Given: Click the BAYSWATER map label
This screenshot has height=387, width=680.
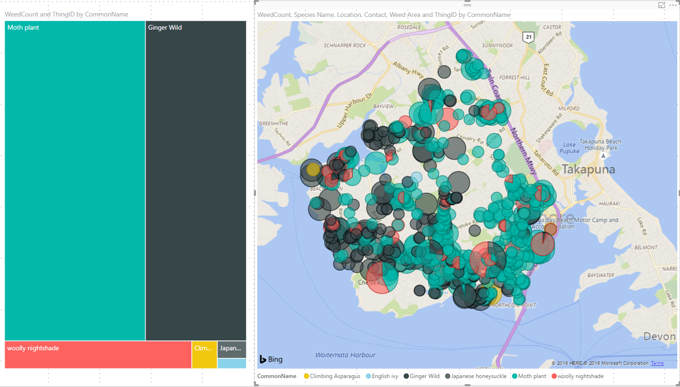Looking at the screenshot, I should click(x=600, y=275).
